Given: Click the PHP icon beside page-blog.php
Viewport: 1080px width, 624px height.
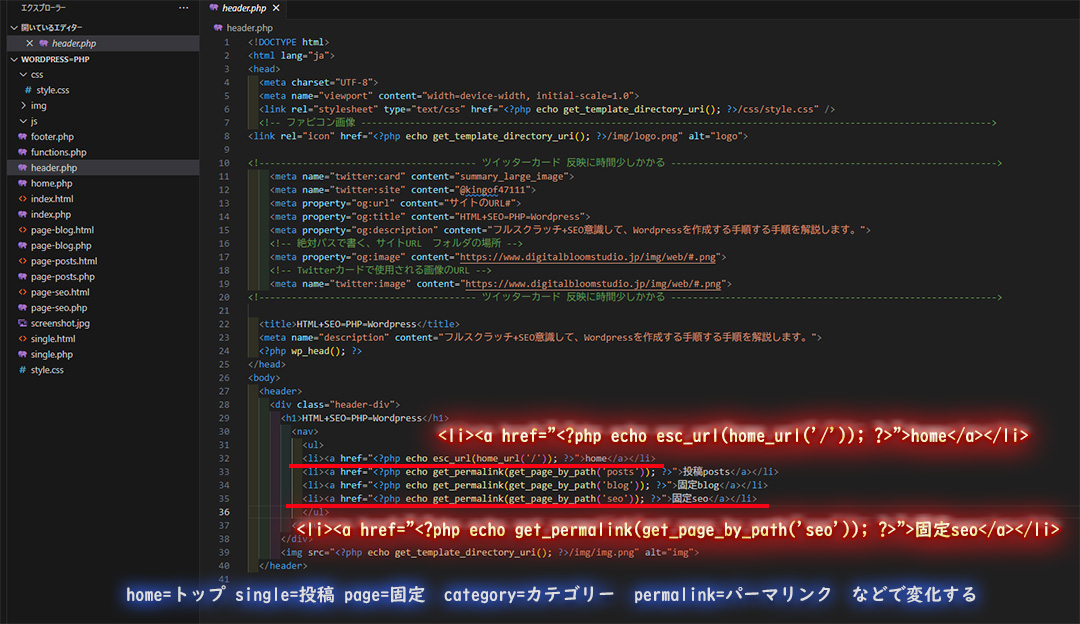Looking at the screenshot, I should click(x=23, y=245).
